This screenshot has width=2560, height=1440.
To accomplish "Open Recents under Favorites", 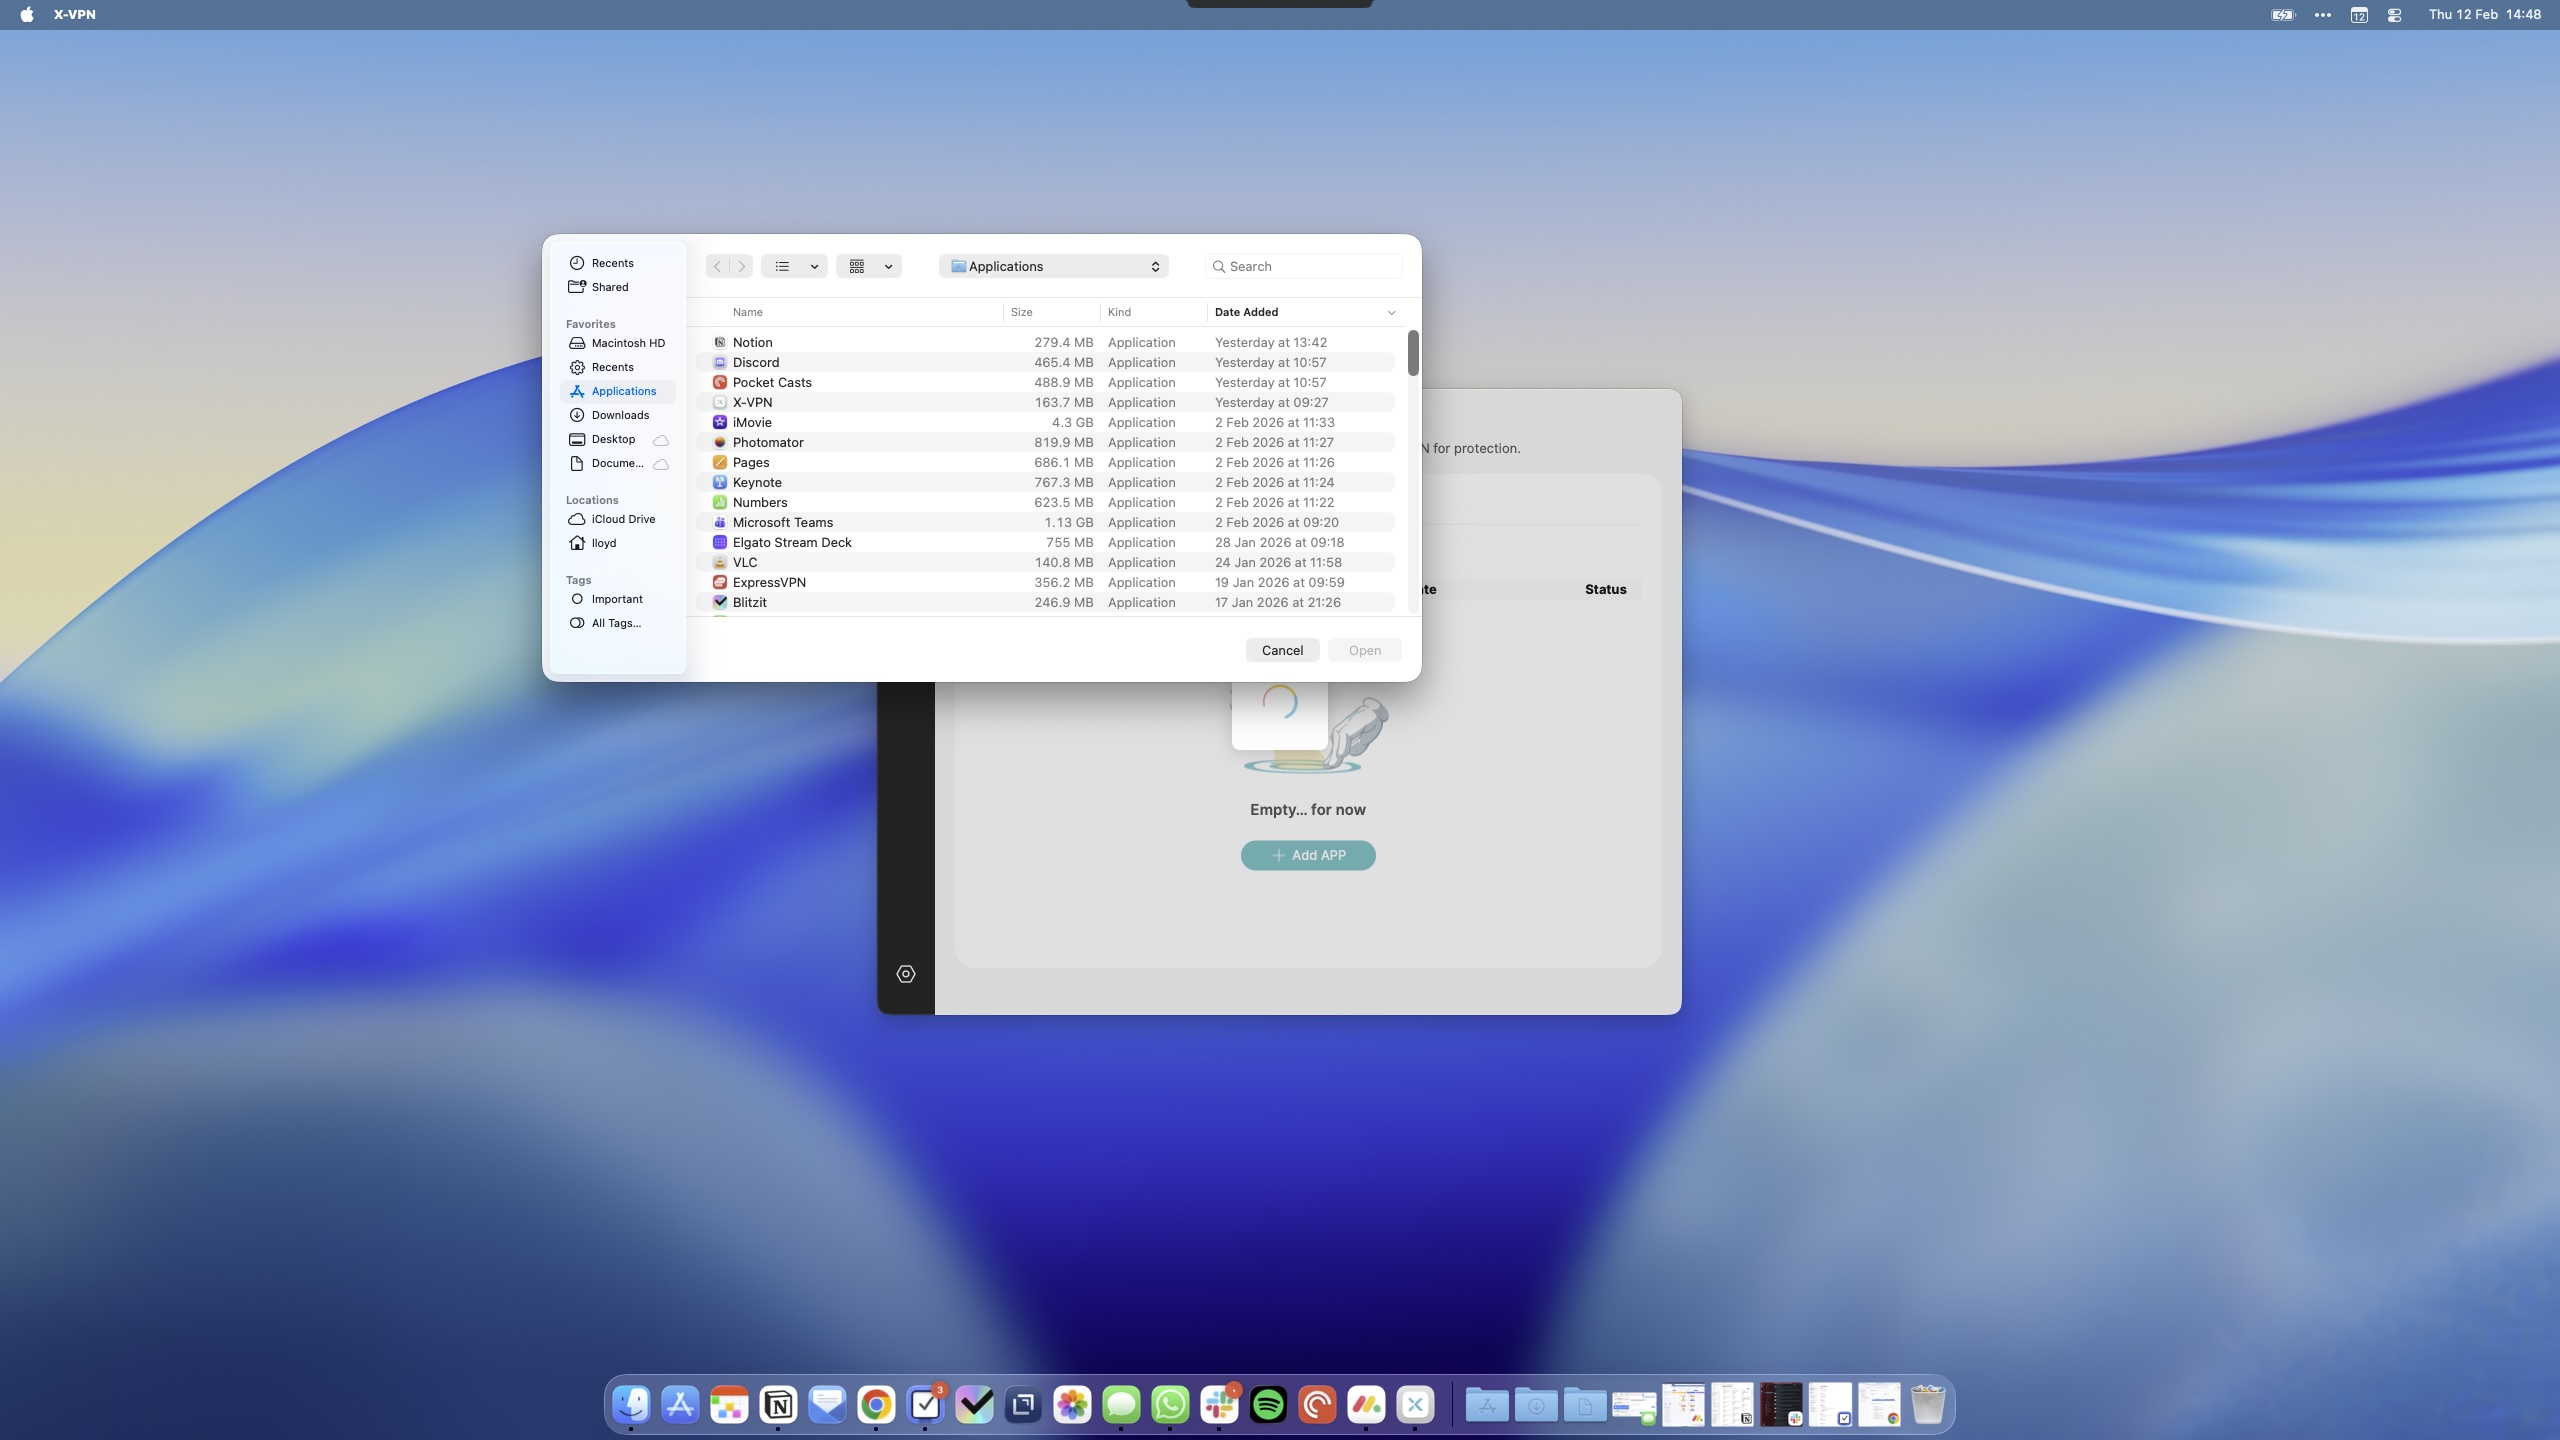I will coord(612,367).
